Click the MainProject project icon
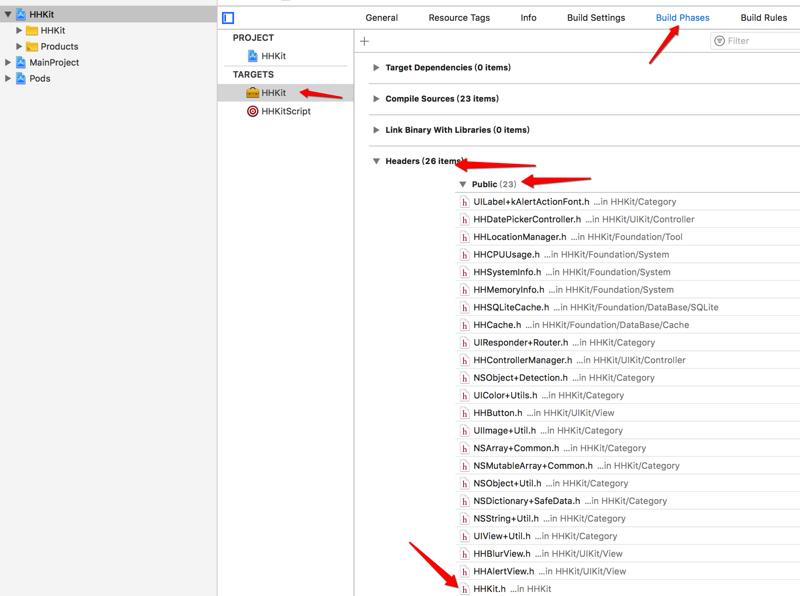The height and width of the screenshot is (596, 800). pos(21,62)
